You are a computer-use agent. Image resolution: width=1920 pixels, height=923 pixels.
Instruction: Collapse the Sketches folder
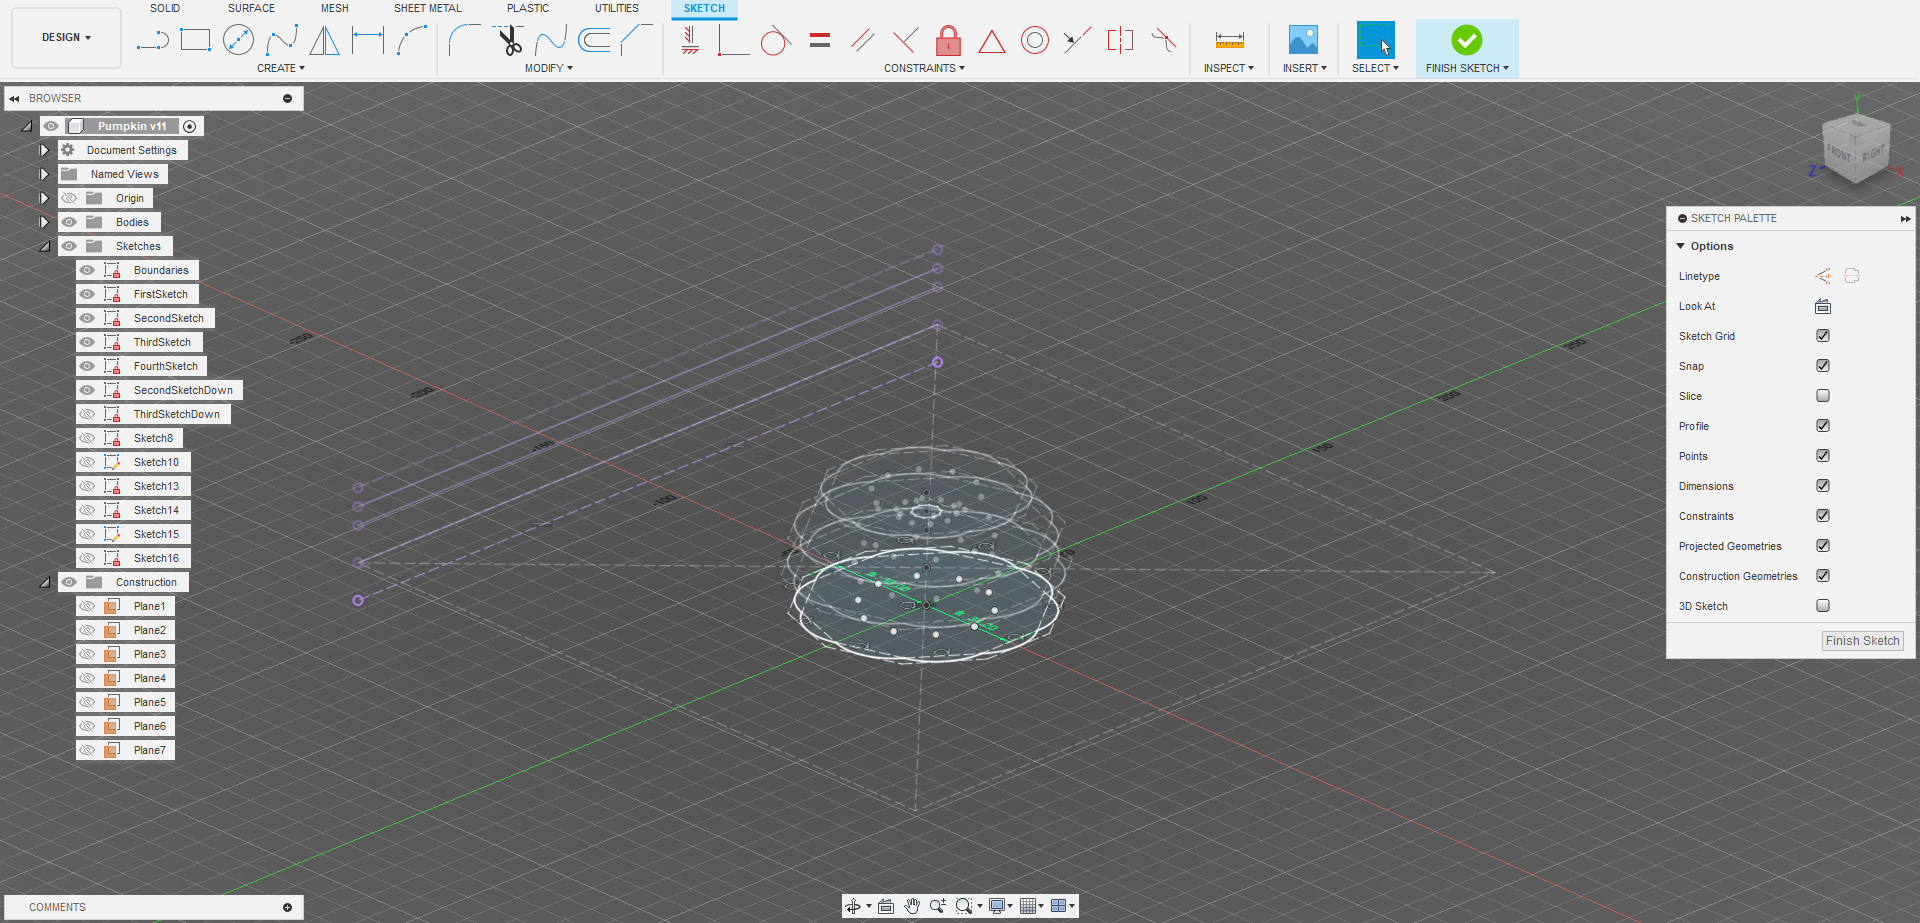tap(44, 246)
